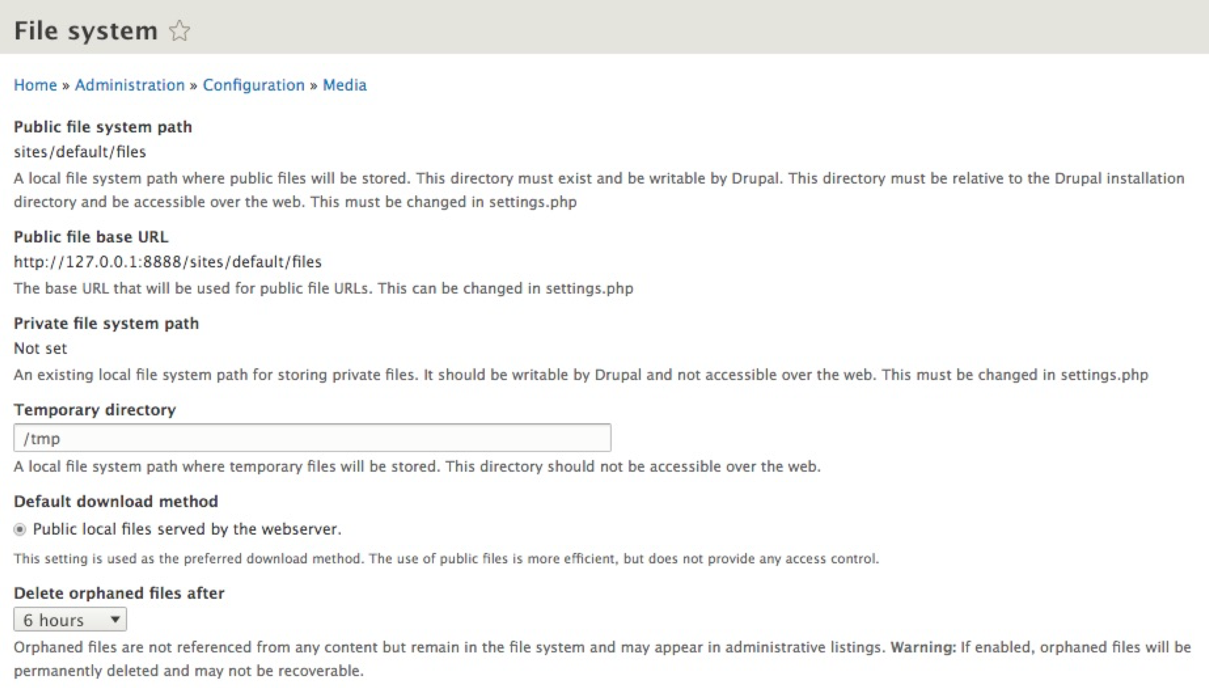The image size is (1209, 688).
Task: Click the File system page heading
Action: 86,32
